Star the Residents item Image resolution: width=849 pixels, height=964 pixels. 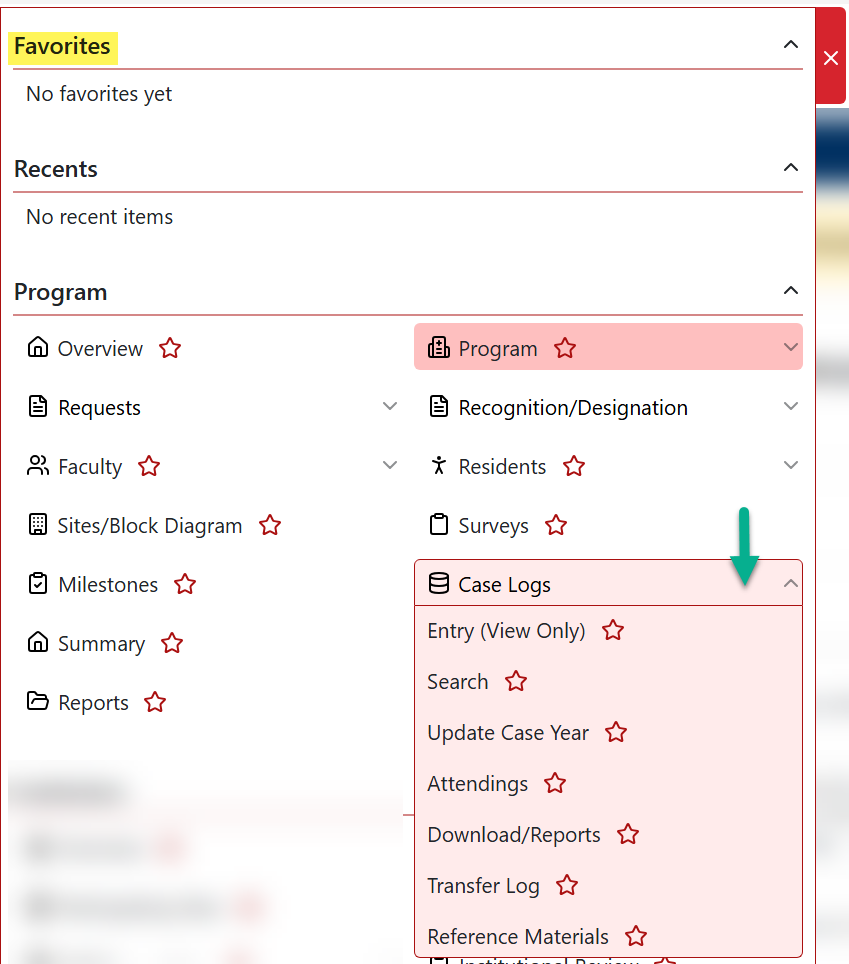[574, 466]
